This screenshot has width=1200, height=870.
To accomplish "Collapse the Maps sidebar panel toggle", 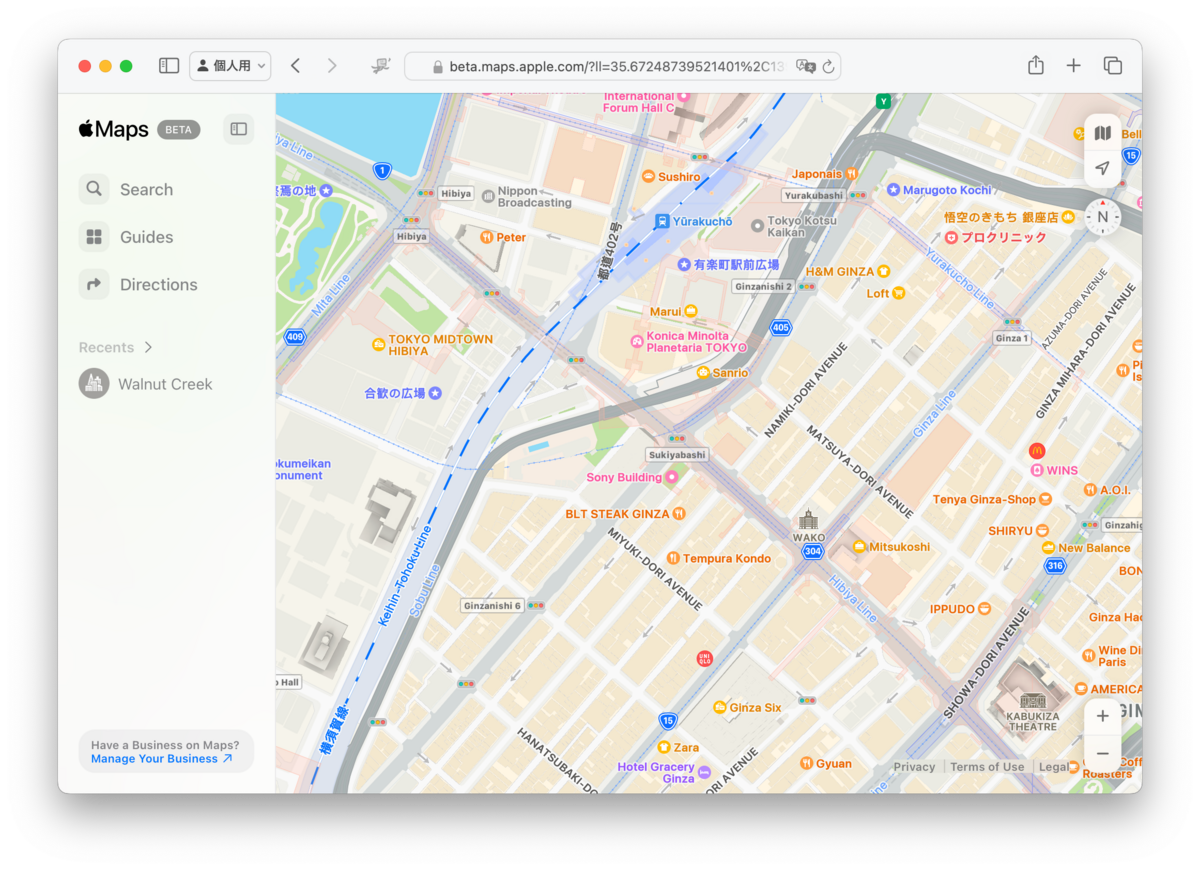I will [x=238, y=129].
